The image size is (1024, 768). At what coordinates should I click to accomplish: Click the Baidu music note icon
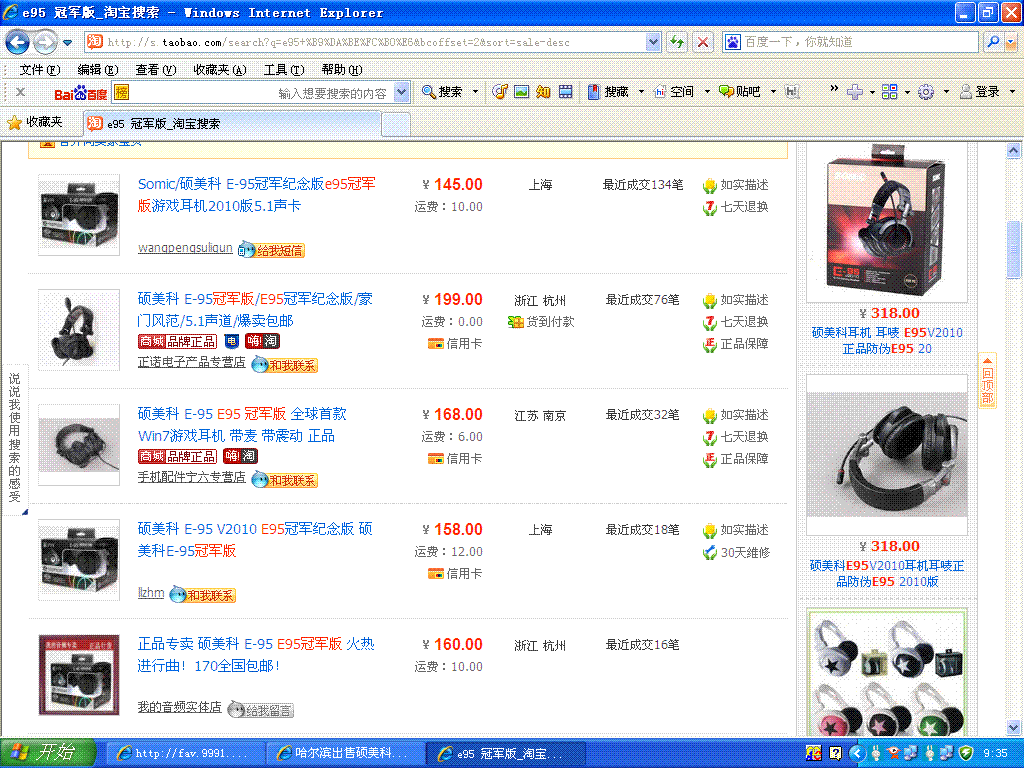tap(500, 92)
